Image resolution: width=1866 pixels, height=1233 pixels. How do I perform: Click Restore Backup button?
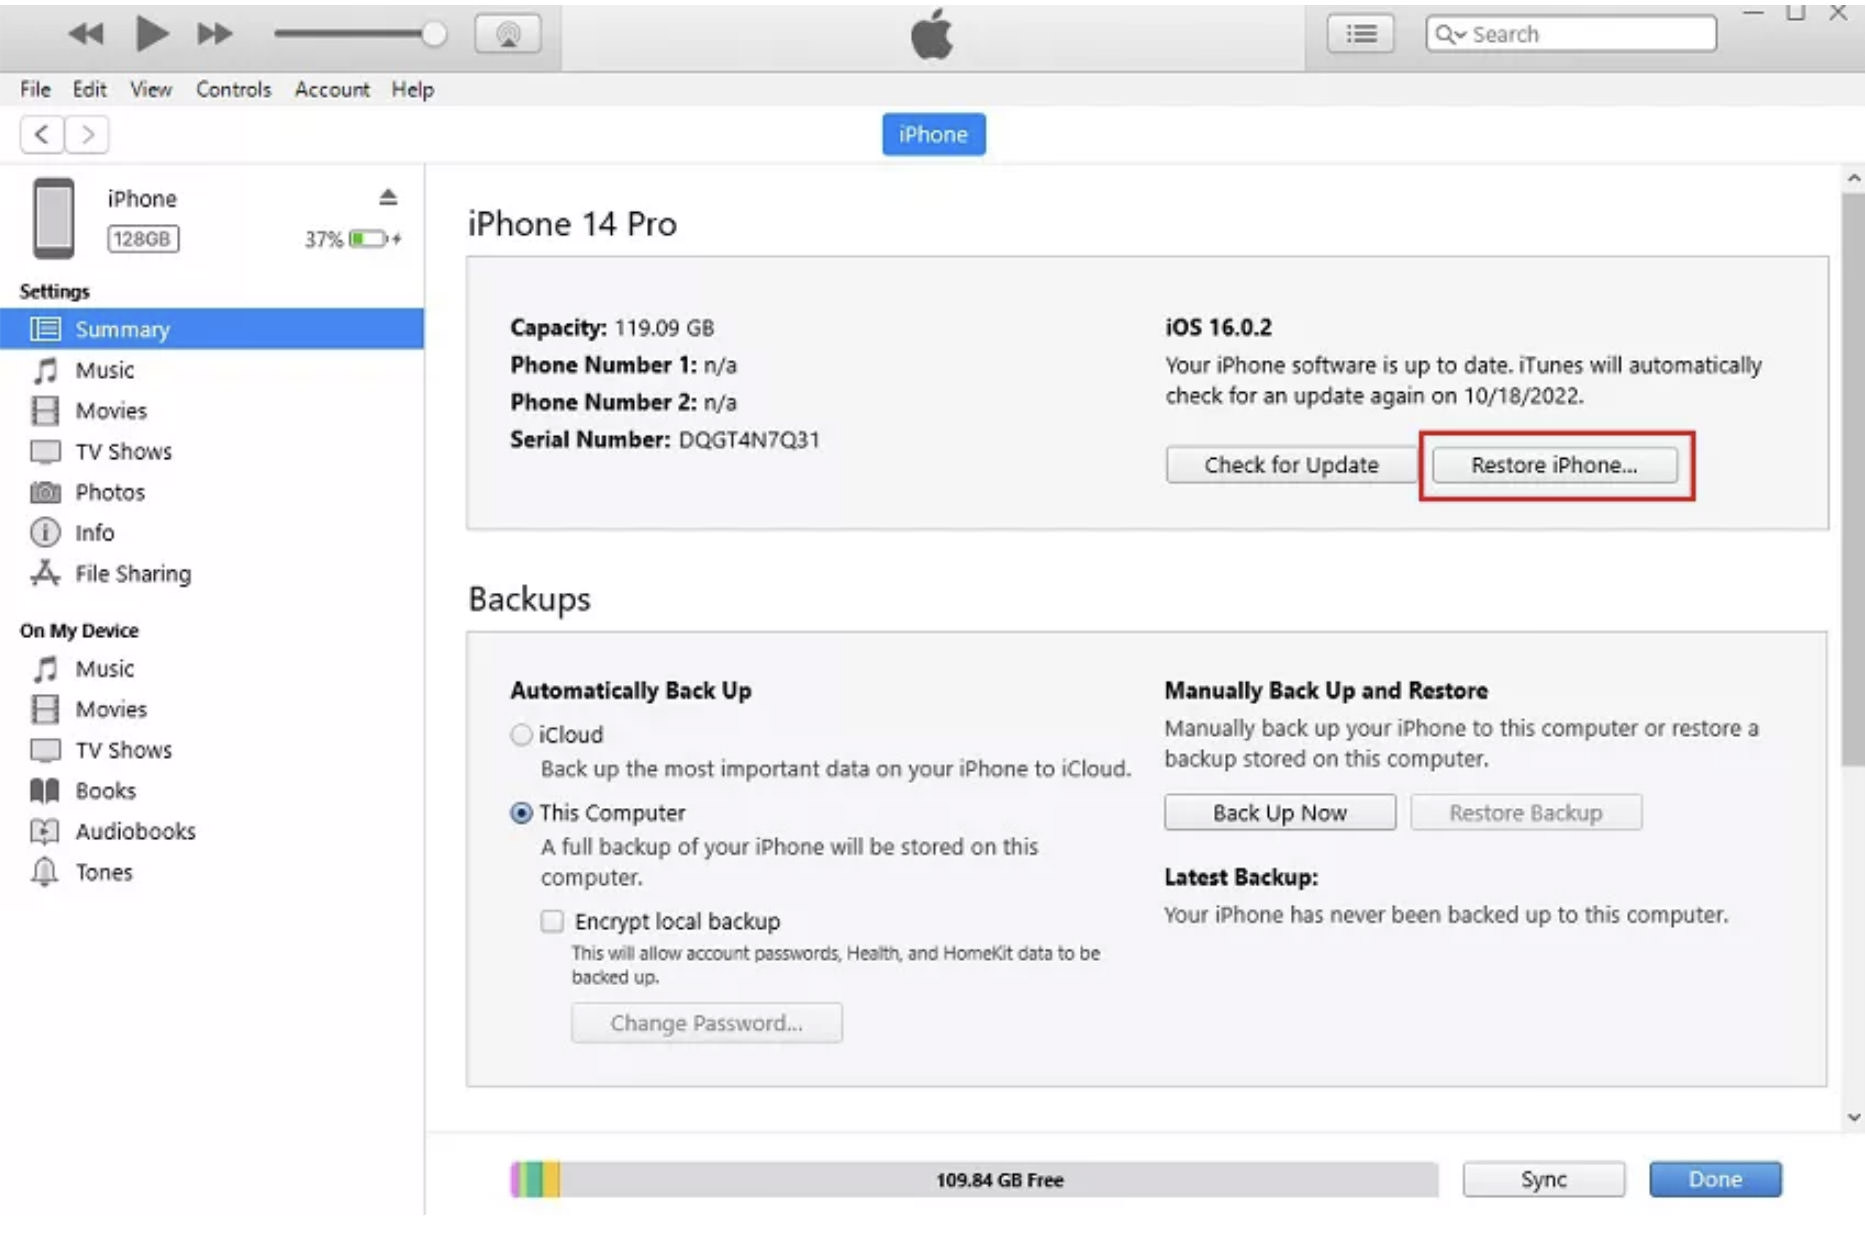point(1526,813)
